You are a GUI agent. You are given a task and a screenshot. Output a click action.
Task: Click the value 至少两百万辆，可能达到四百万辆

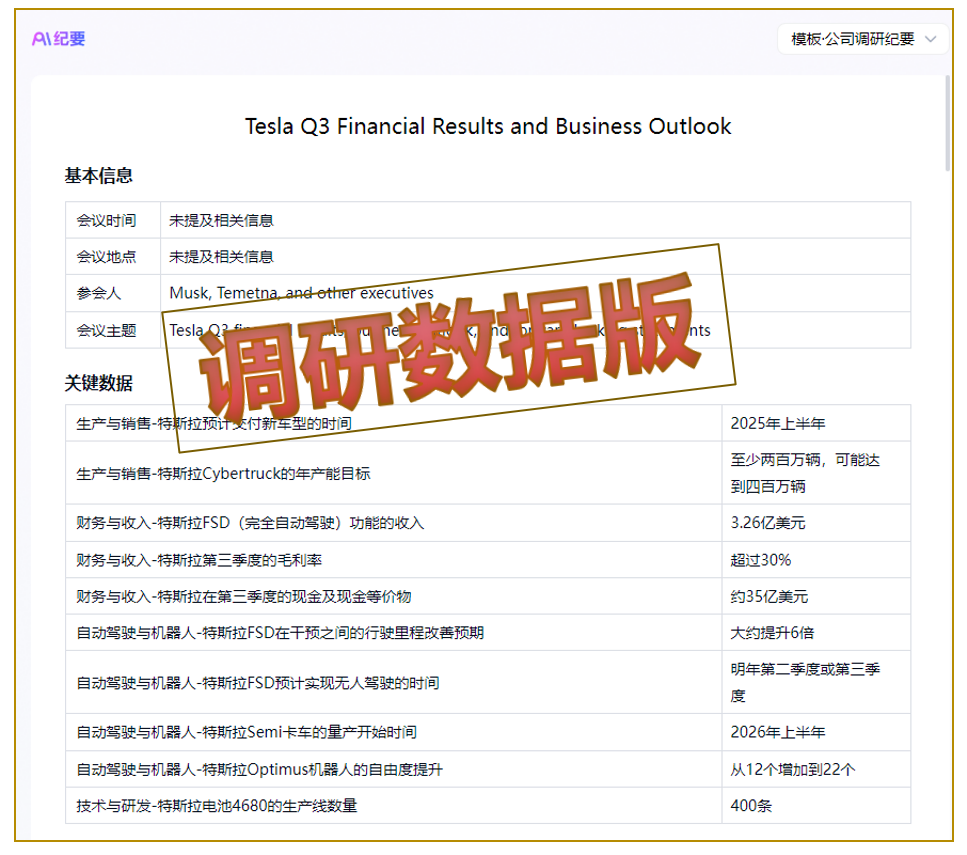tap(805, 473)
